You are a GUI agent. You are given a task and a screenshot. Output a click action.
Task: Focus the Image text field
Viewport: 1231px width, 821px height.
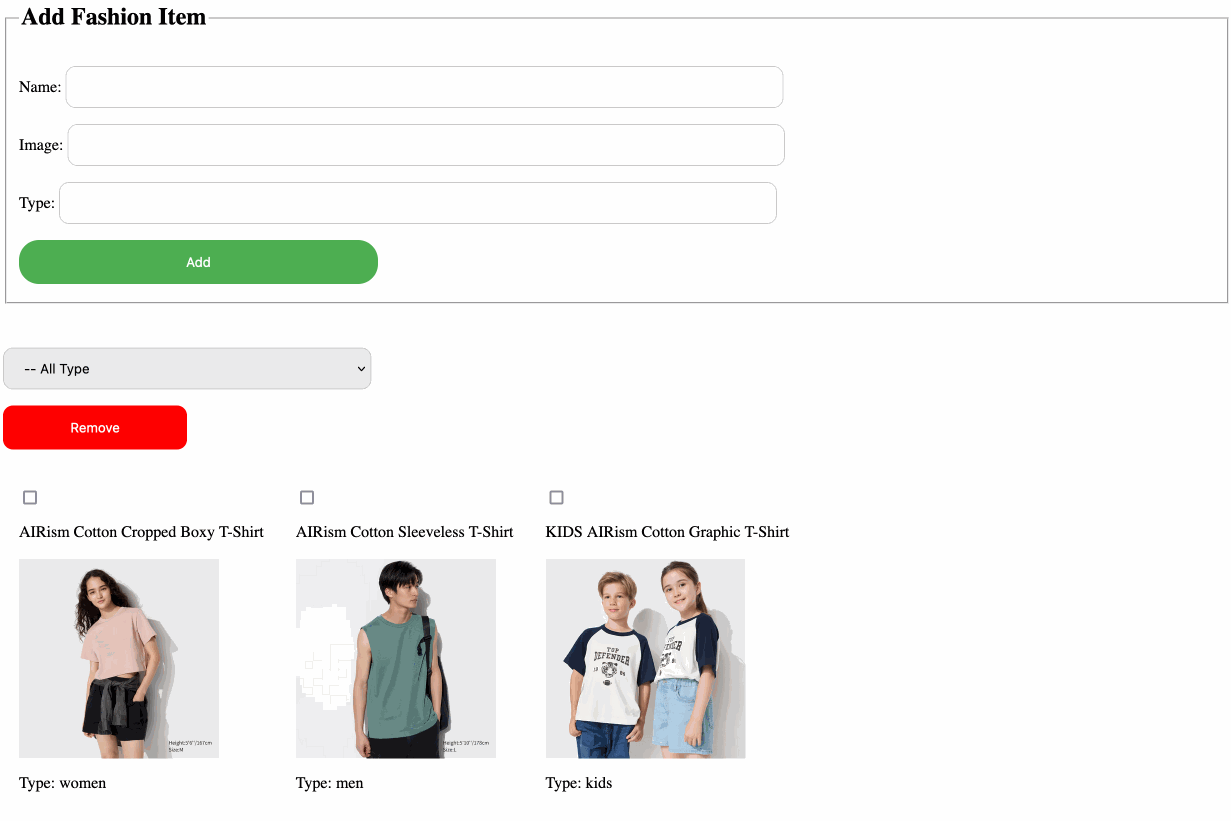(426, 145)
